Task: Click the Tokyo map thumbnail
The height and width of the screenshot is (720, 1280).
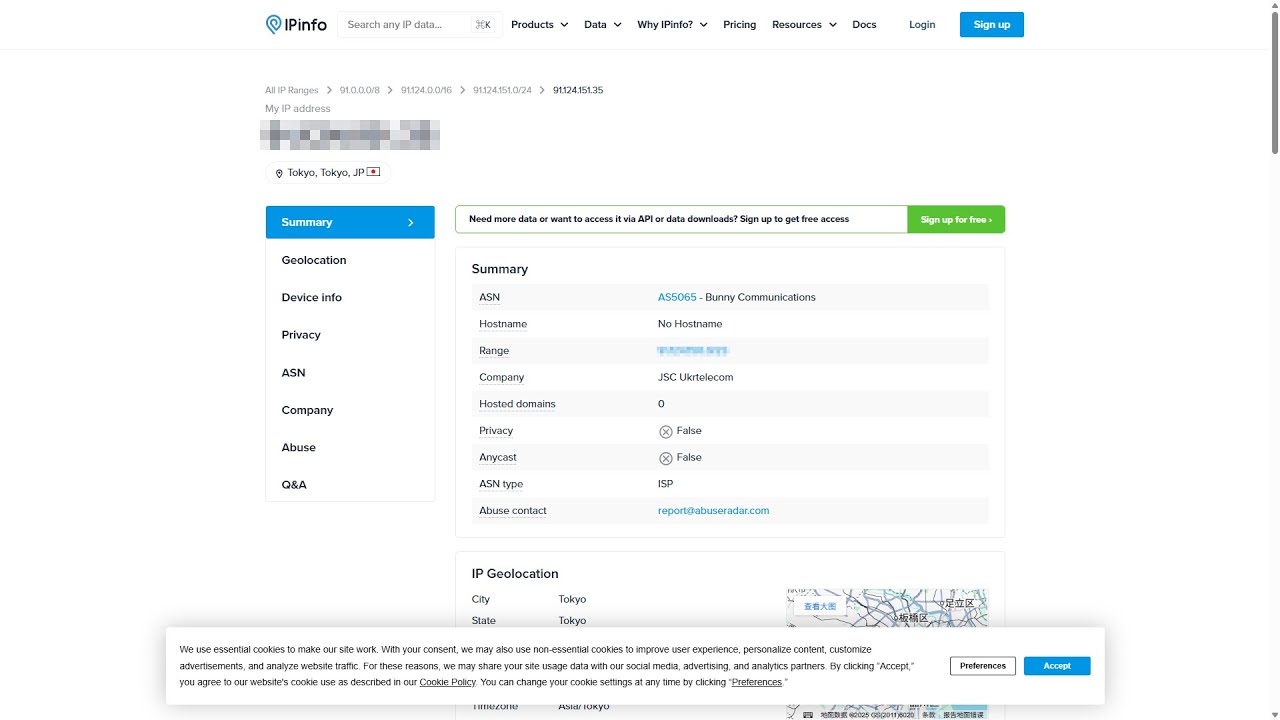Action: [887, 653]
